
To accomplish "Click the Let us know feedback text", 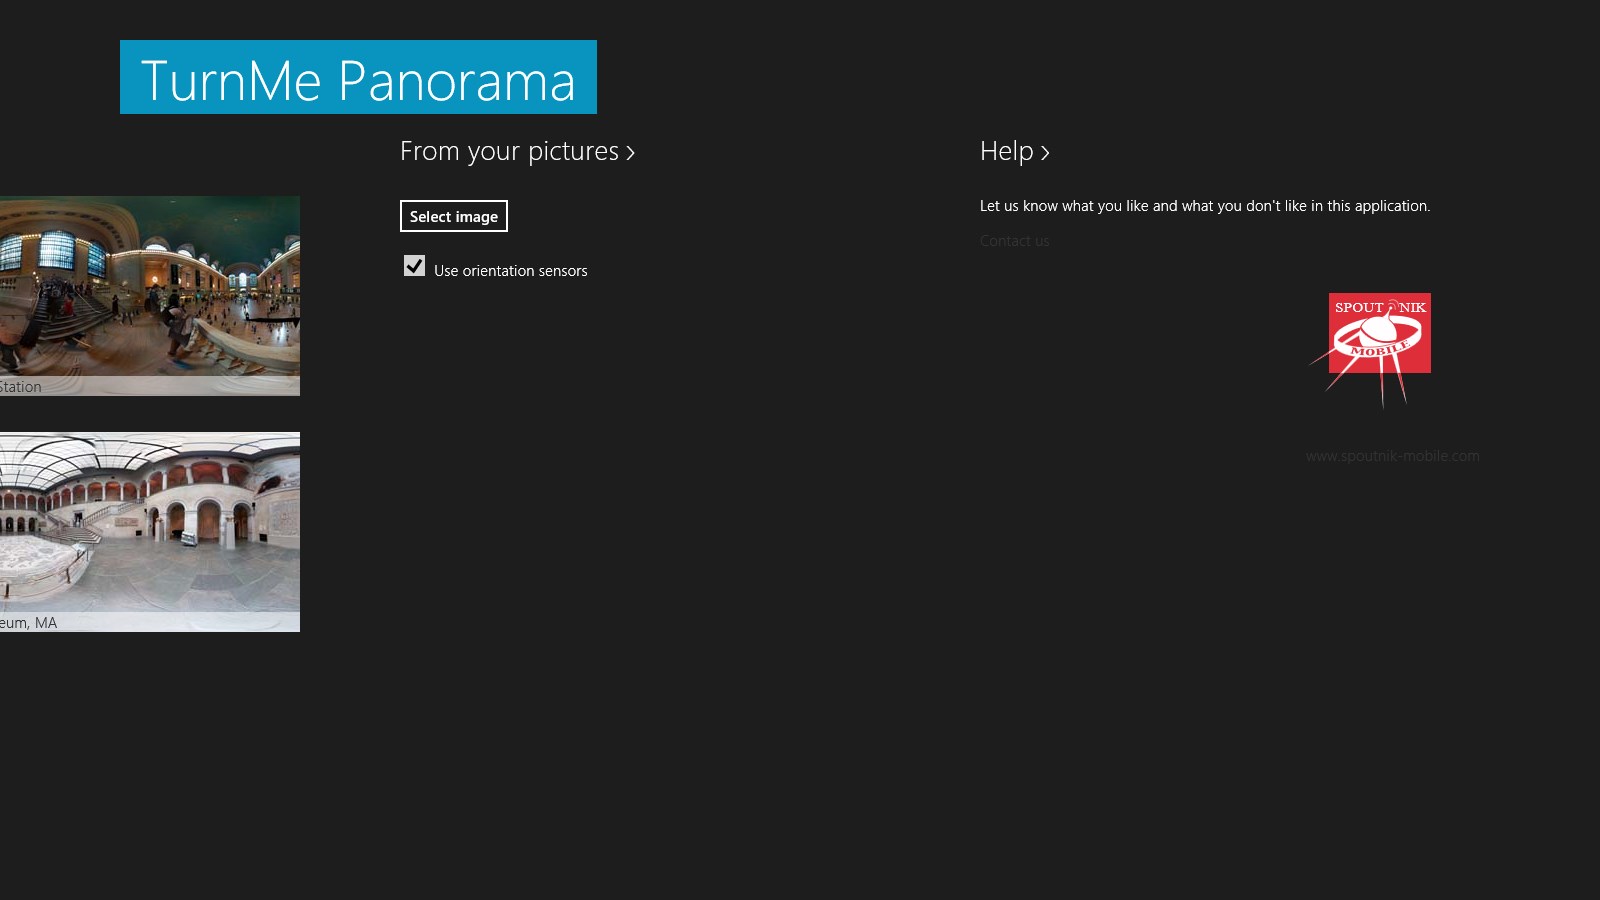I will [x=1204, y=206].
